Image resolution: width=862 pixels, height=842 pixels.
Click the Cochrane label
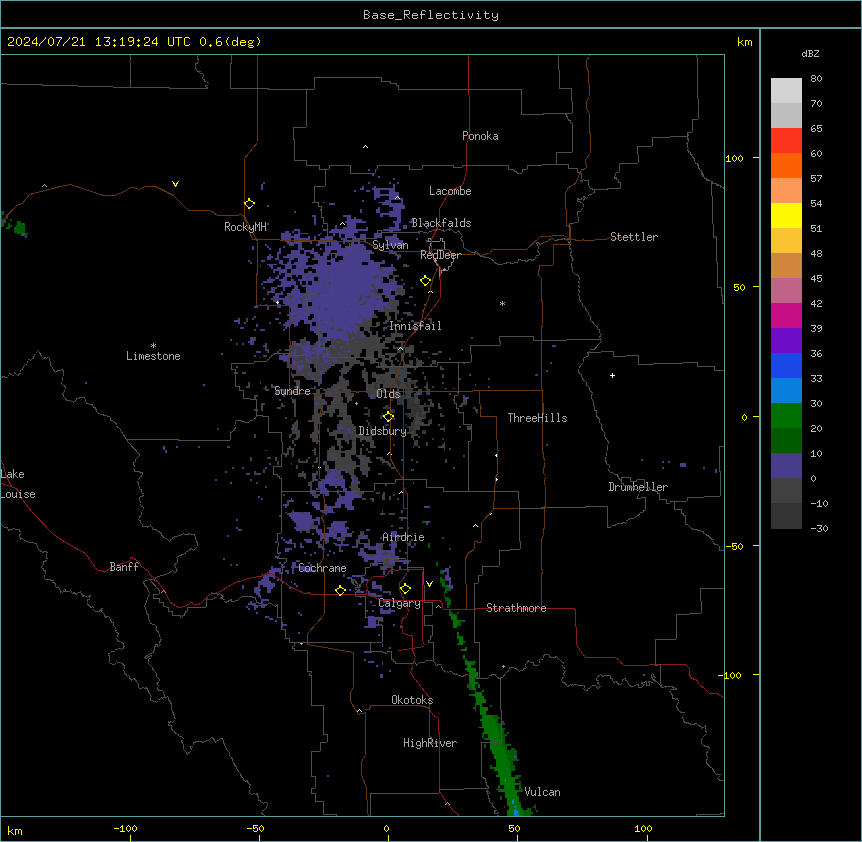(x=322, y=568)
